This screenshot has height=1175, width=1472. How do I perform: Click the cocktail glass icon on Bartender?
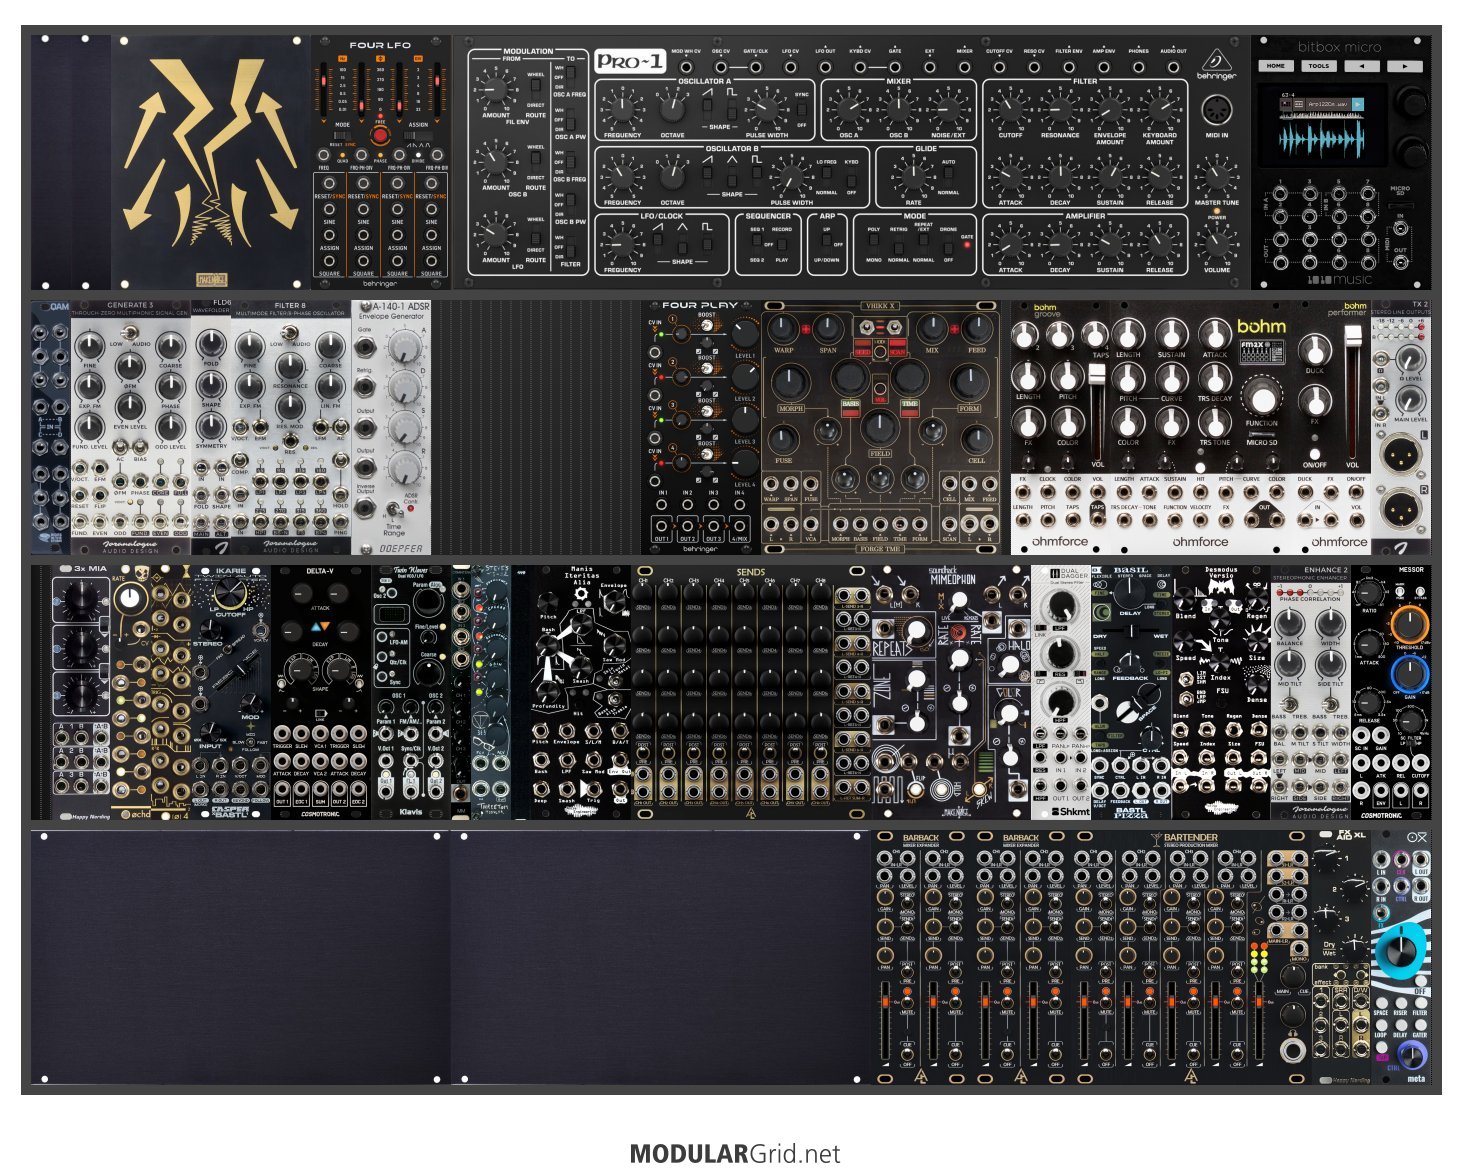(1154, 837)
